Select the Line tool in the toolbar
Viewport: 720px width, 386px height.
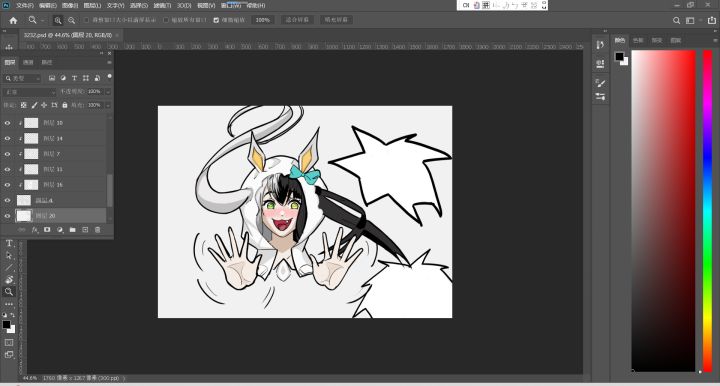9,267
